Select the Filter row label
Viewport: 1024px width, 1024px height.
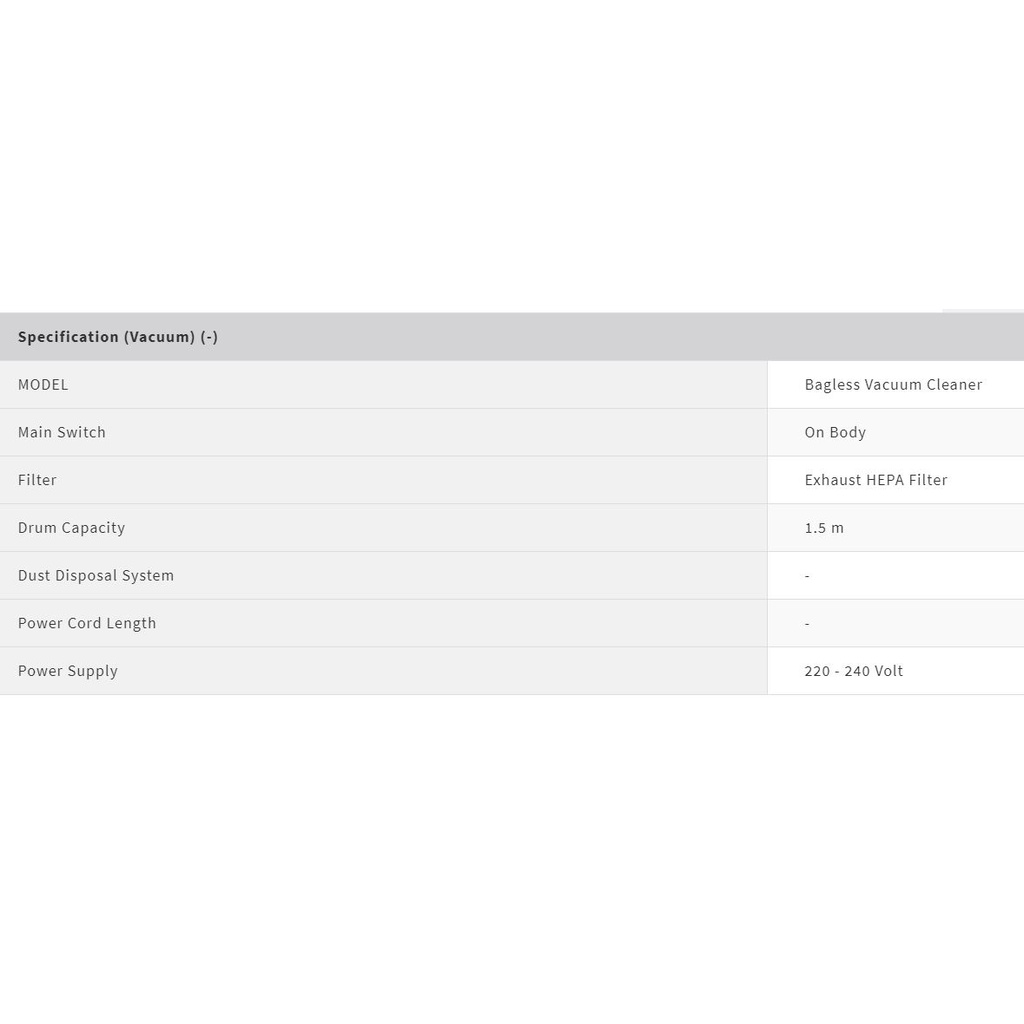[x=37, y=480]
